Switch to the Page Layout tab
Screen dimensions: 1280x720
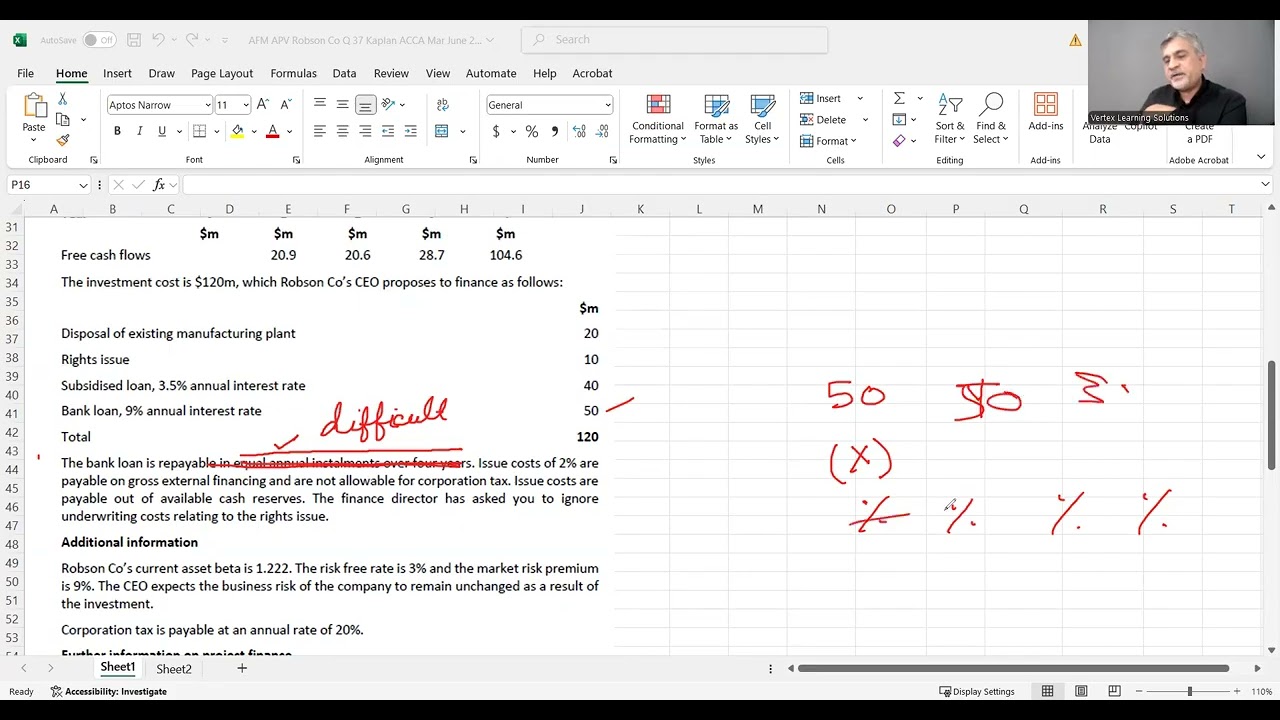click(222, 73)
